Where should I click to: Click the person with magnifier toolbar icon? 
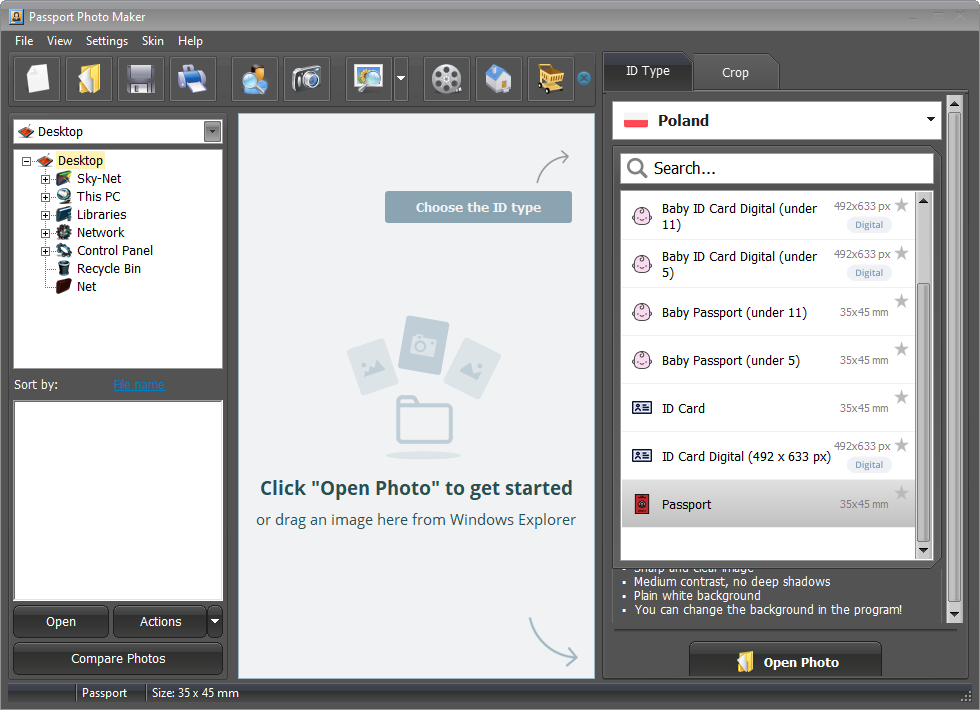(x=255, y=79)
